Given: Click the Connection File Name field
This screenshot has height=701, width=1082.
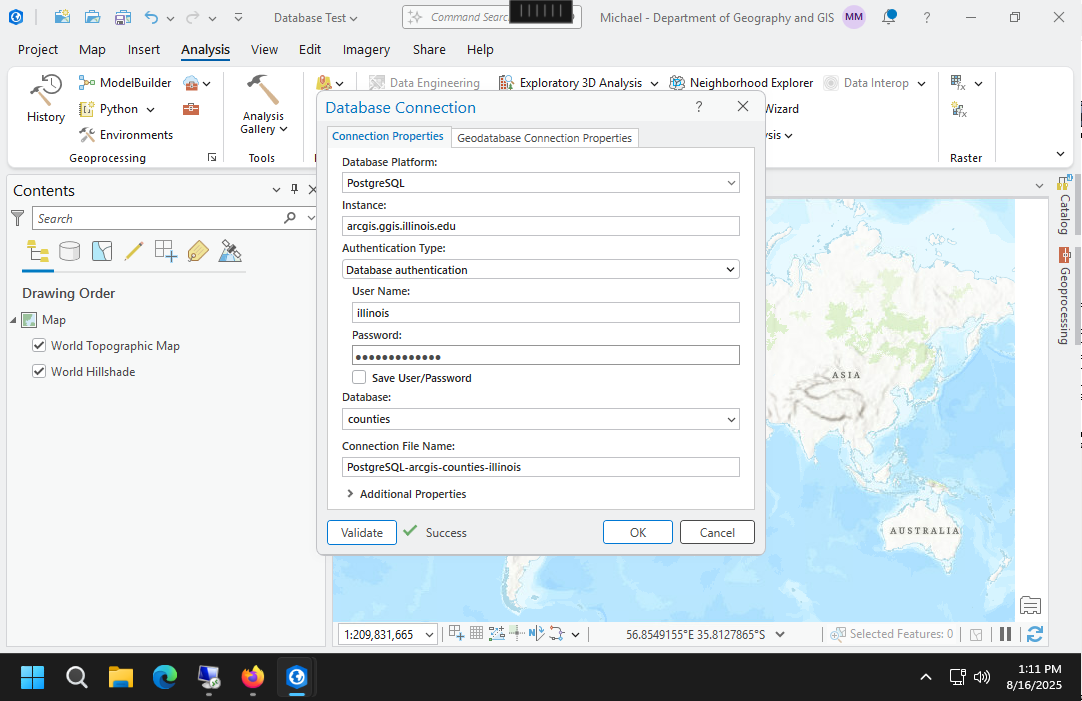Looking at the screenshot, I should pyautogui.click(x=540, y=467).
